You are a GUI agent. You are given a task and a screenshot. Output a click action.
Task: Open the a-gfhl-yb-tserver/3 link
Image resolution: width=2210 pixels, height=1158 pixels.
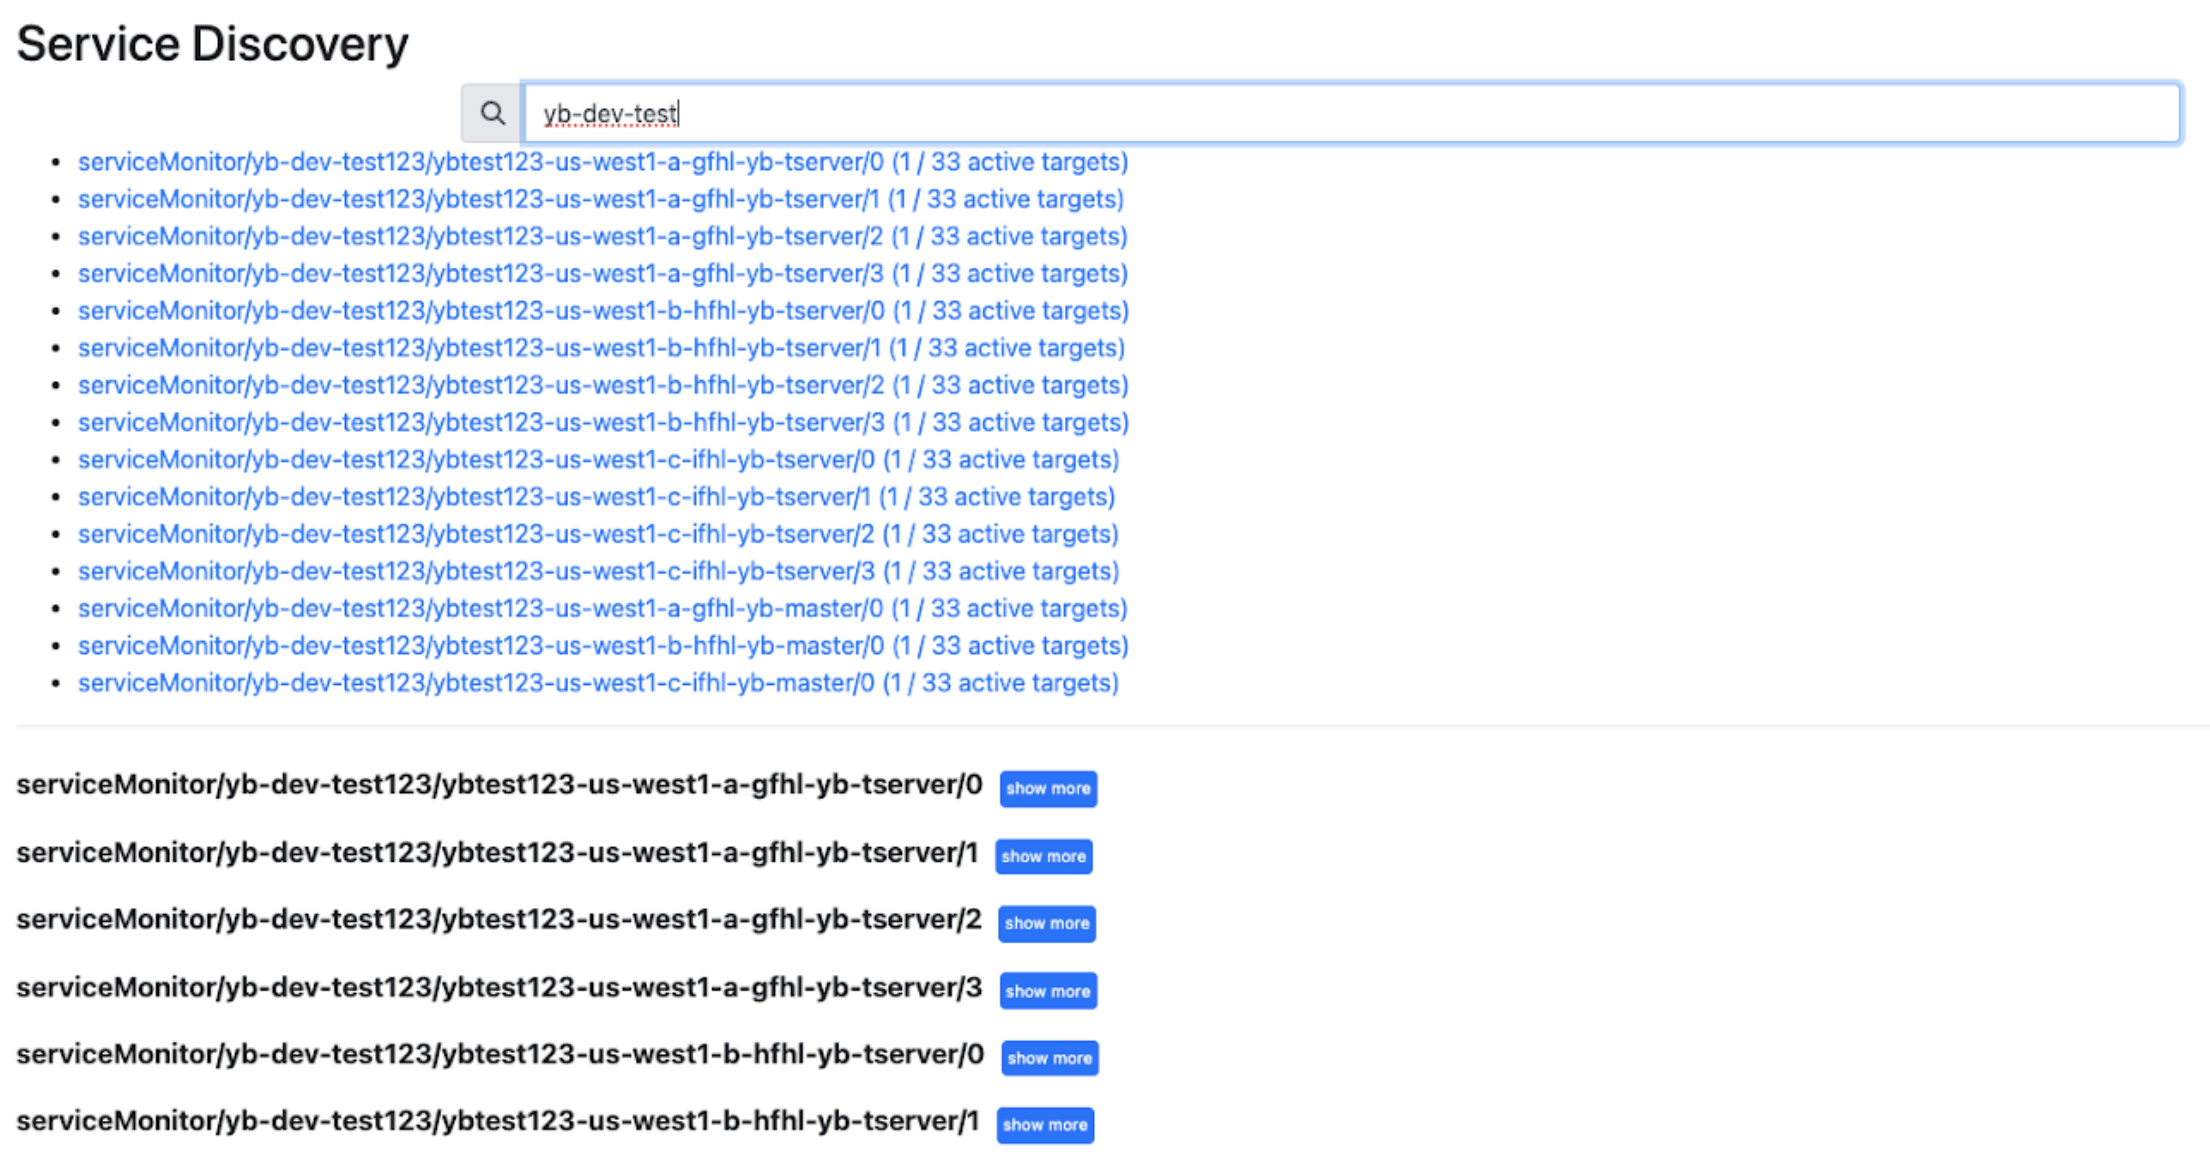click(602, 273)
